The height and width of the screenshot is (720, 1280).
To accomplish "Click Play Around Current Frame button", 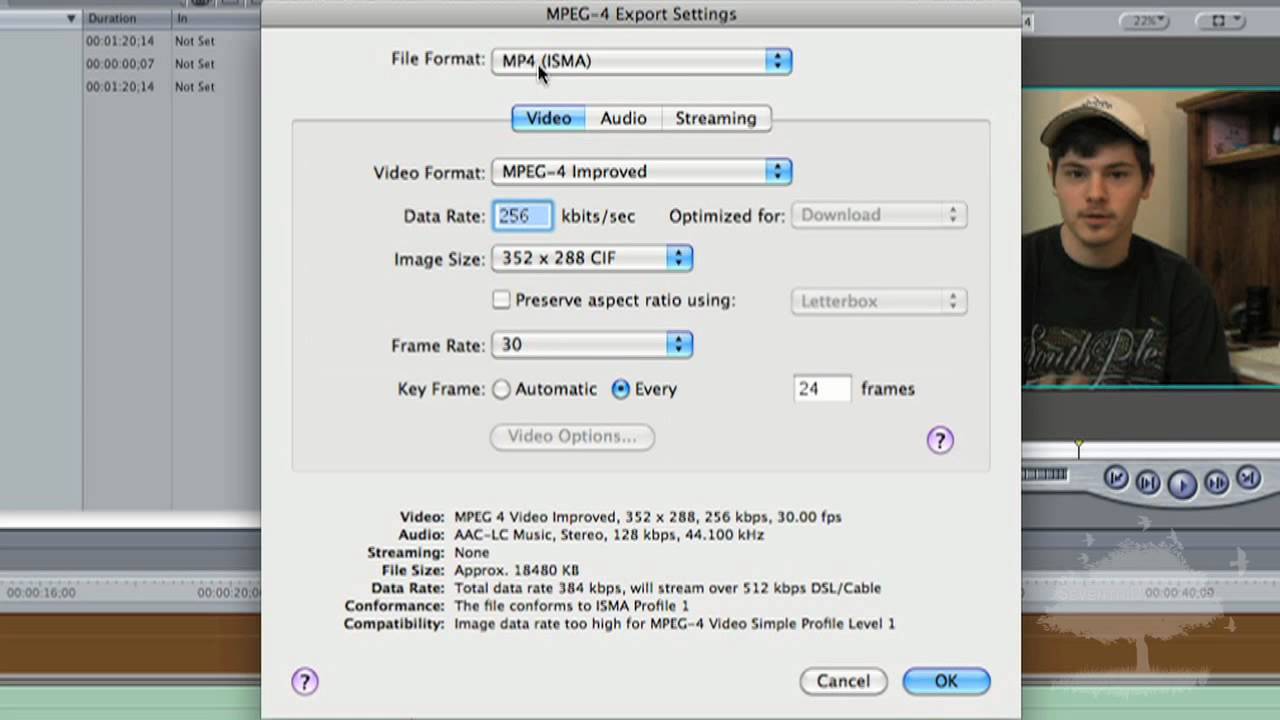I will click(x=1216, y=483).
